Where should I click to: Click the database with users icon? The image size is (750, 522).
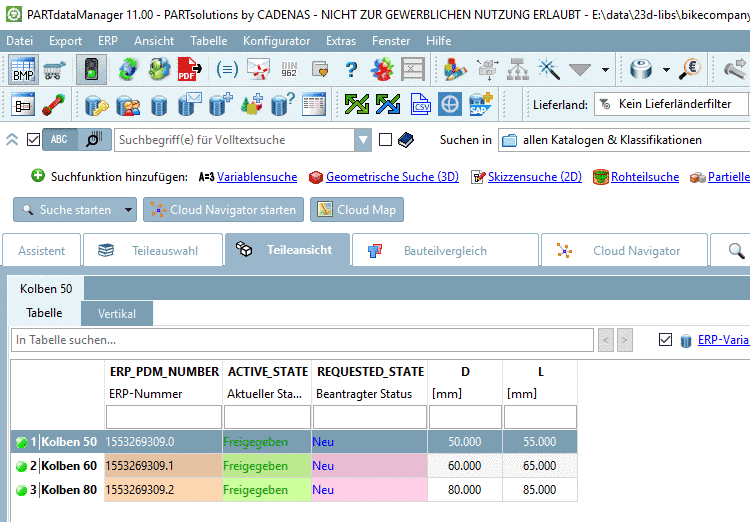tap(128, 105)
